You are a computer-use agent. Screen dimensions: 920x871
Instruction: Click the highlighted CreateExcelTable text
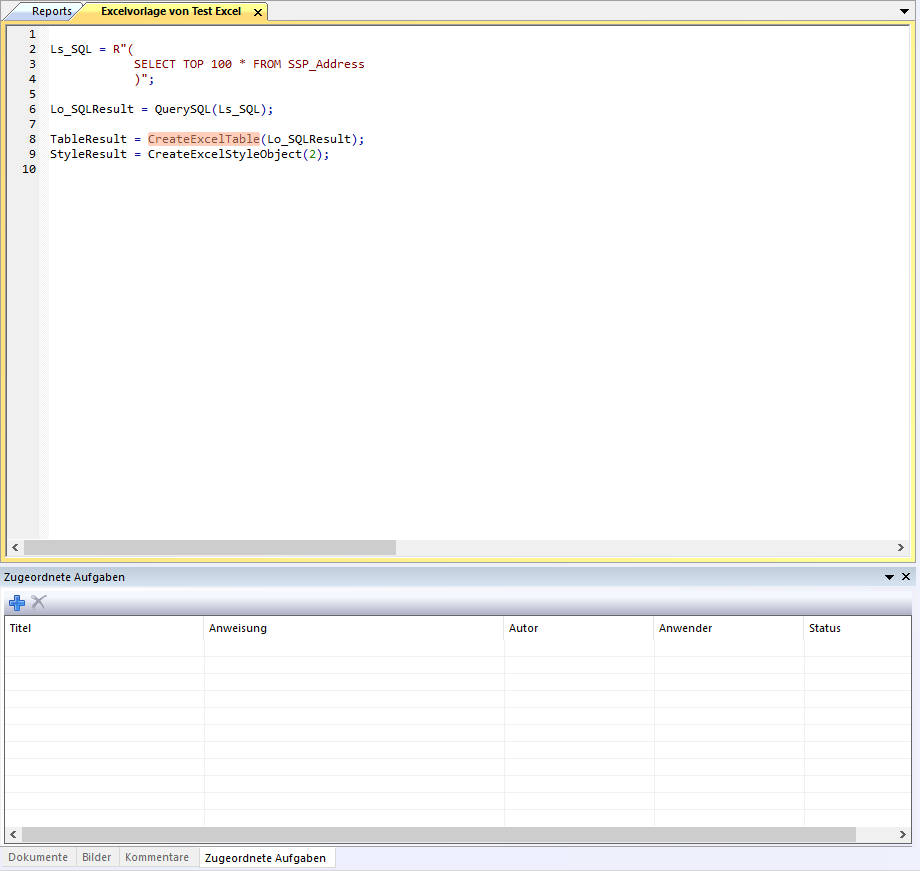point(203,138)
